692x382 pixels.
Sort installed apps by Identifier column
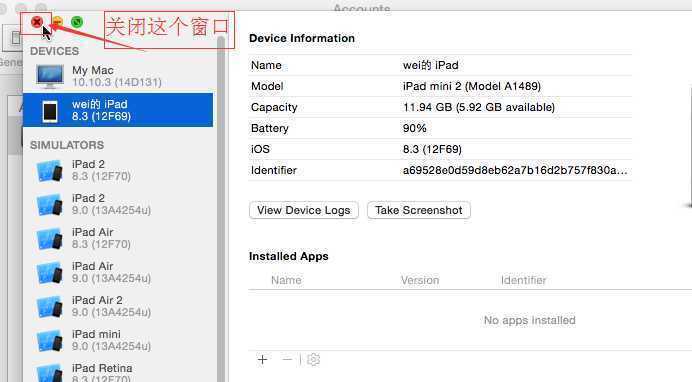pos(523,280)
